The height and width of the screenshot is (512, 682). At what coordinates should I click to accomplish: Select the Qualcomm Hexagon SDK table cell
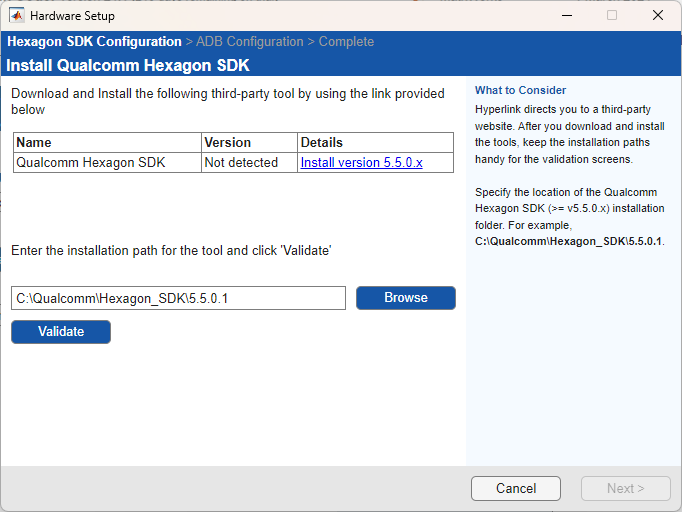(91, 162)
